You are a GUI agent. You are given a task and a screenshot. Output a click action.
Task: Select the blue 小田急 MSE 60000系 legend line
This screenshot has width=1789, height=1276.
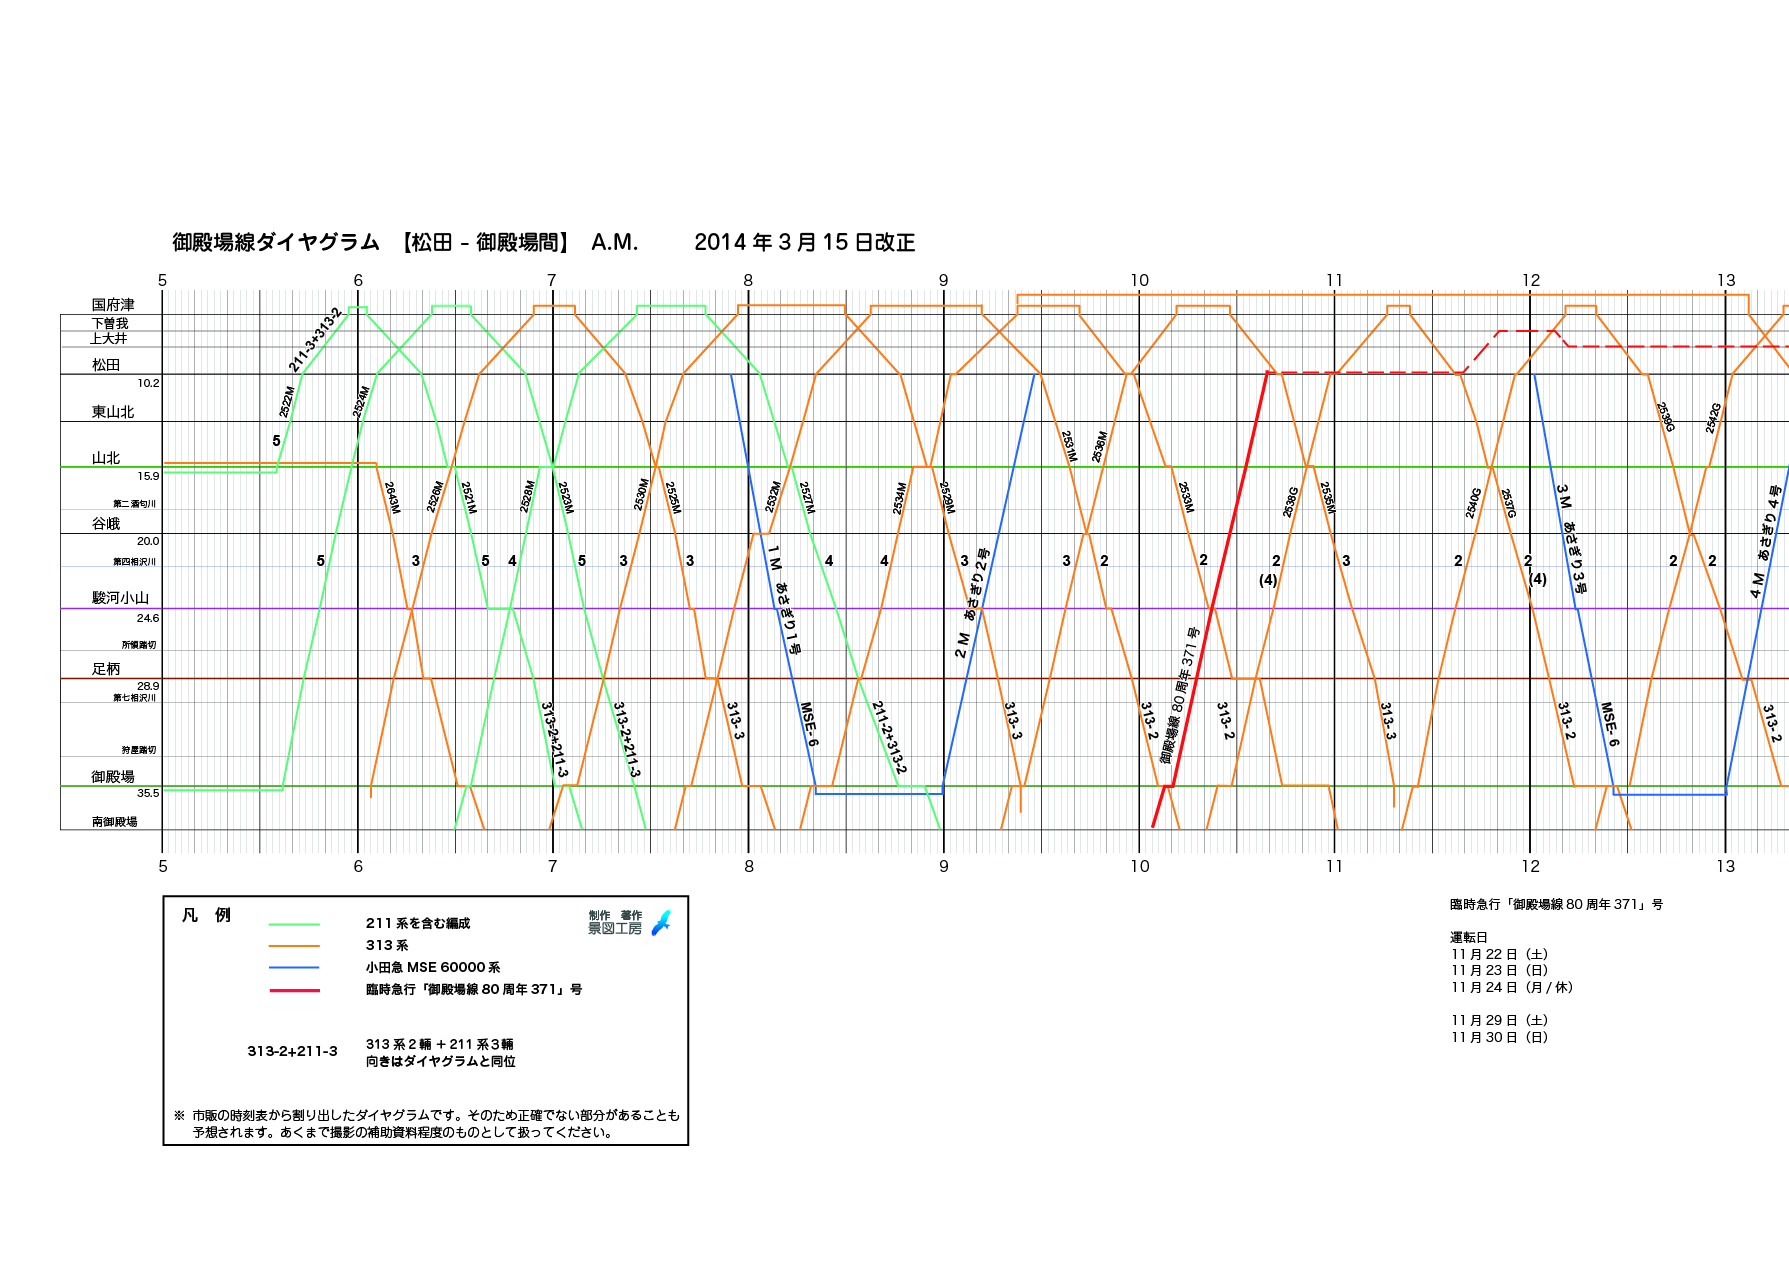click(294, 968)
